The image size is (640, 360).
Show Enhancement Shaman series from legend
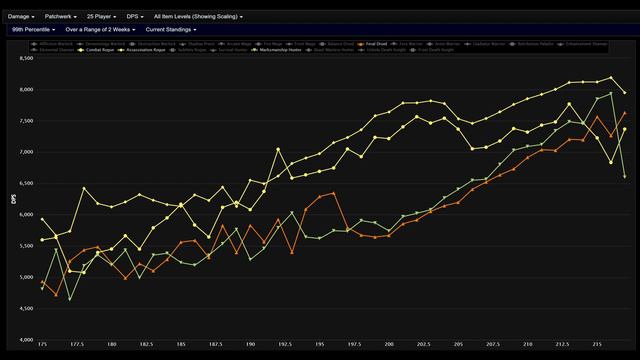click(582, 44)
